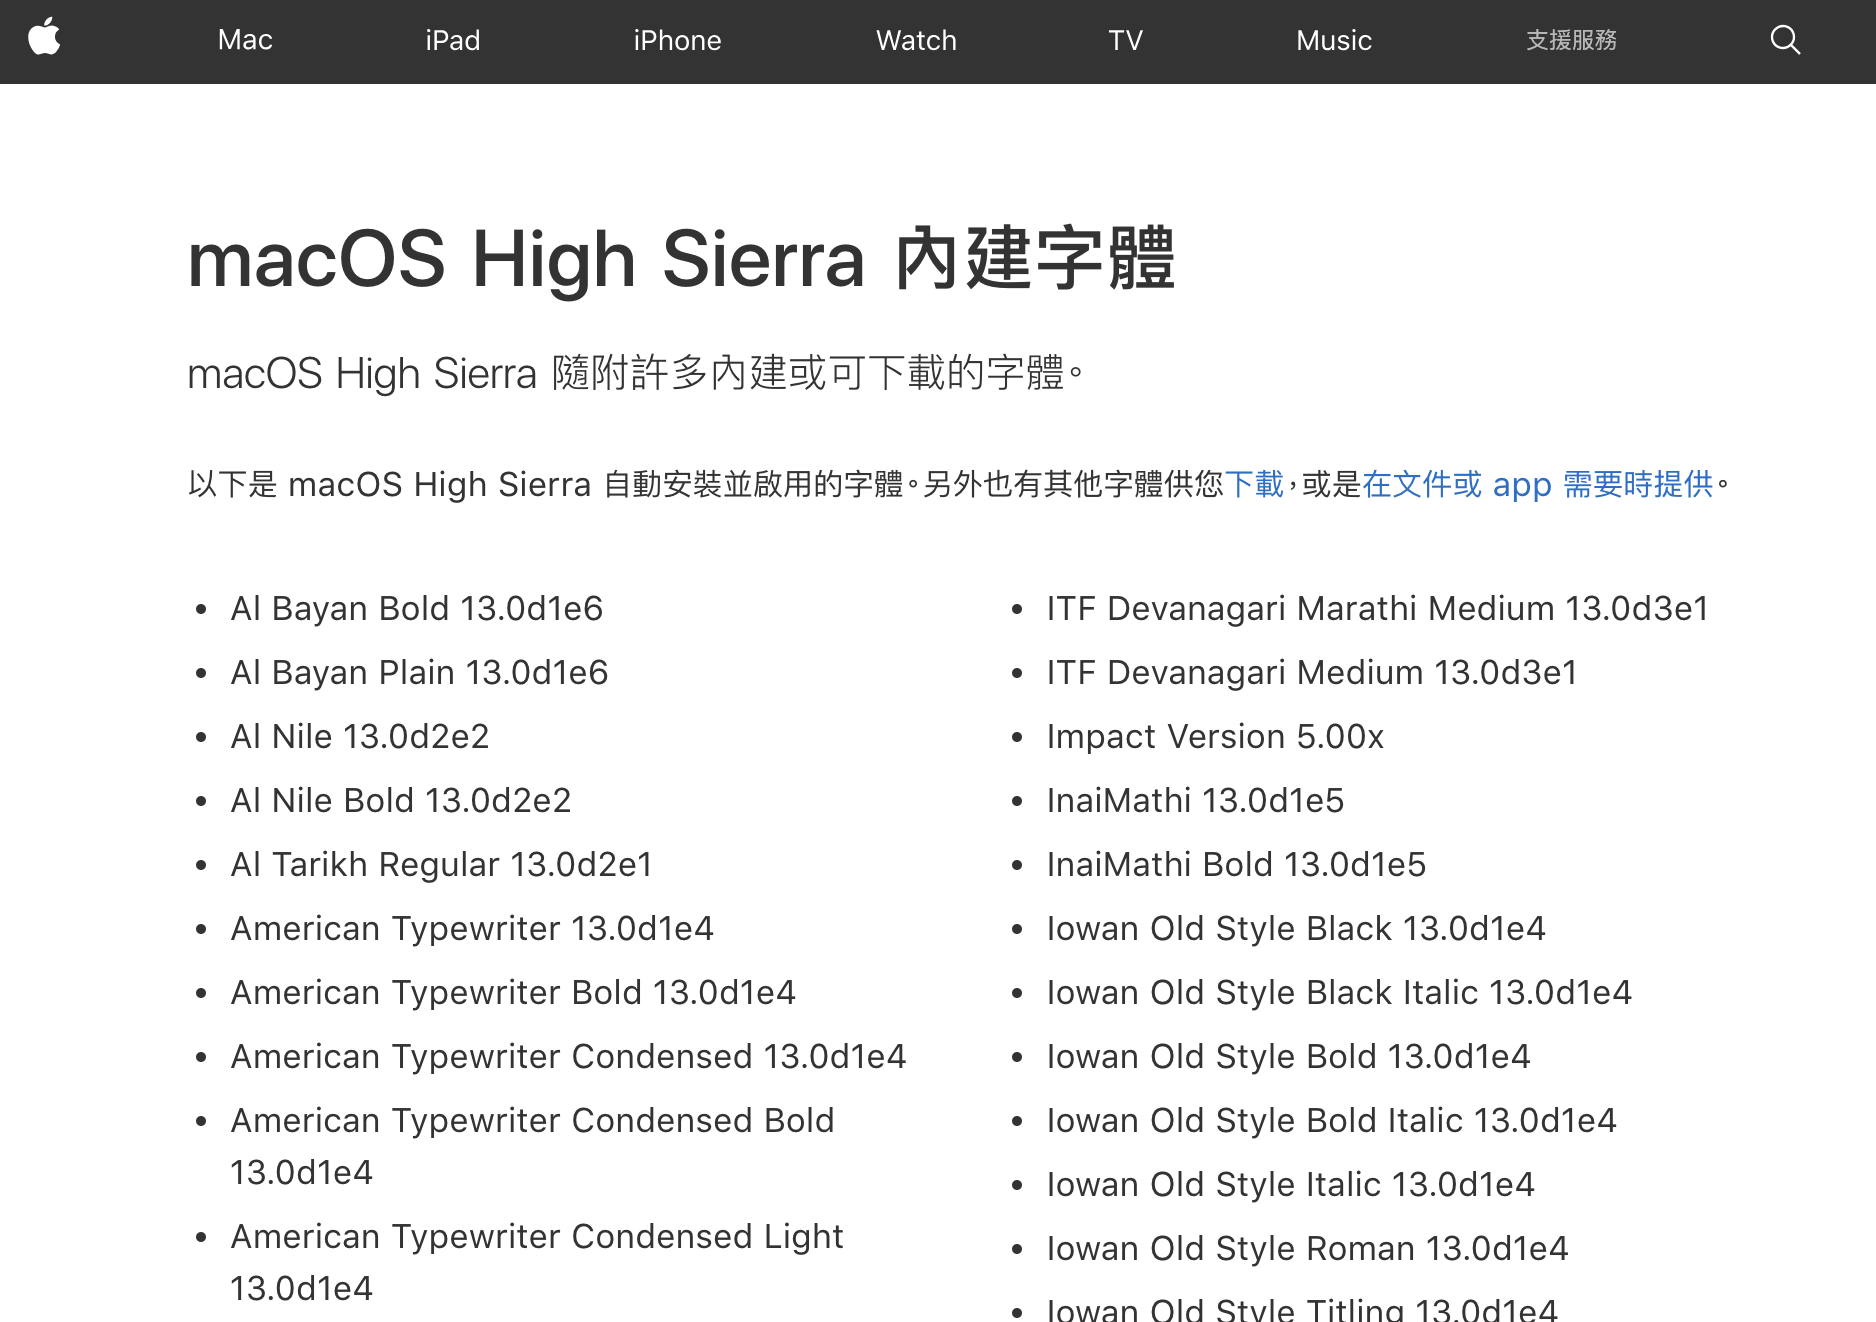The image size is (1876, 1322).
Task: Select Iowan Old Style Black Italic entry
Action: (x=1339, y=992)
